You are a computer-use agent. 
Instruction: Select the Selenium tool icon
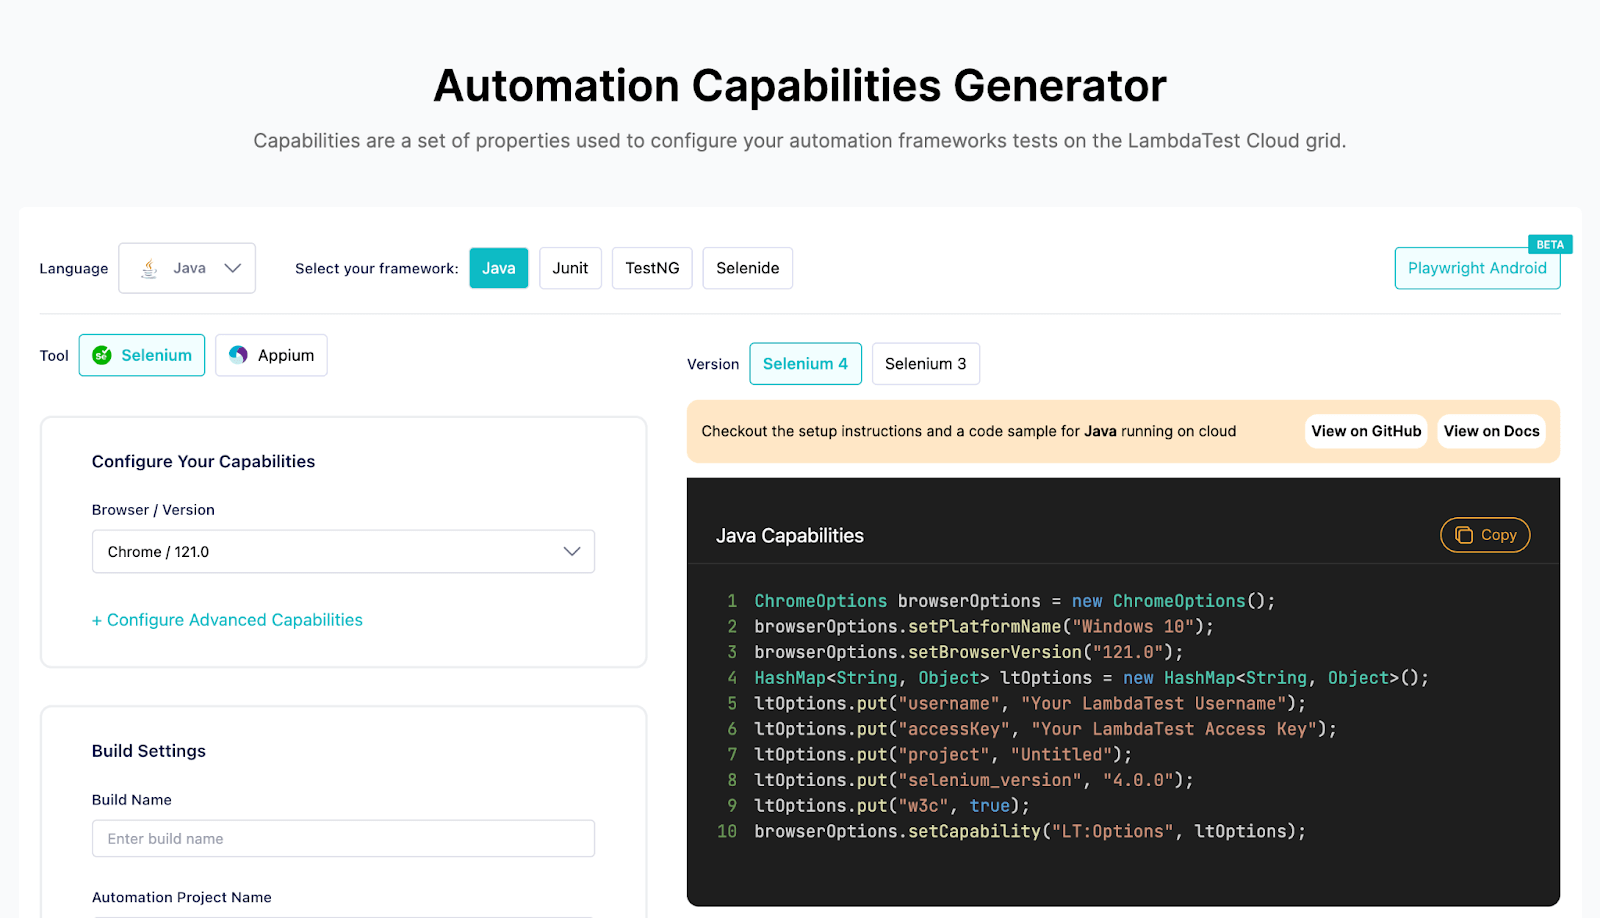point(103,355)
